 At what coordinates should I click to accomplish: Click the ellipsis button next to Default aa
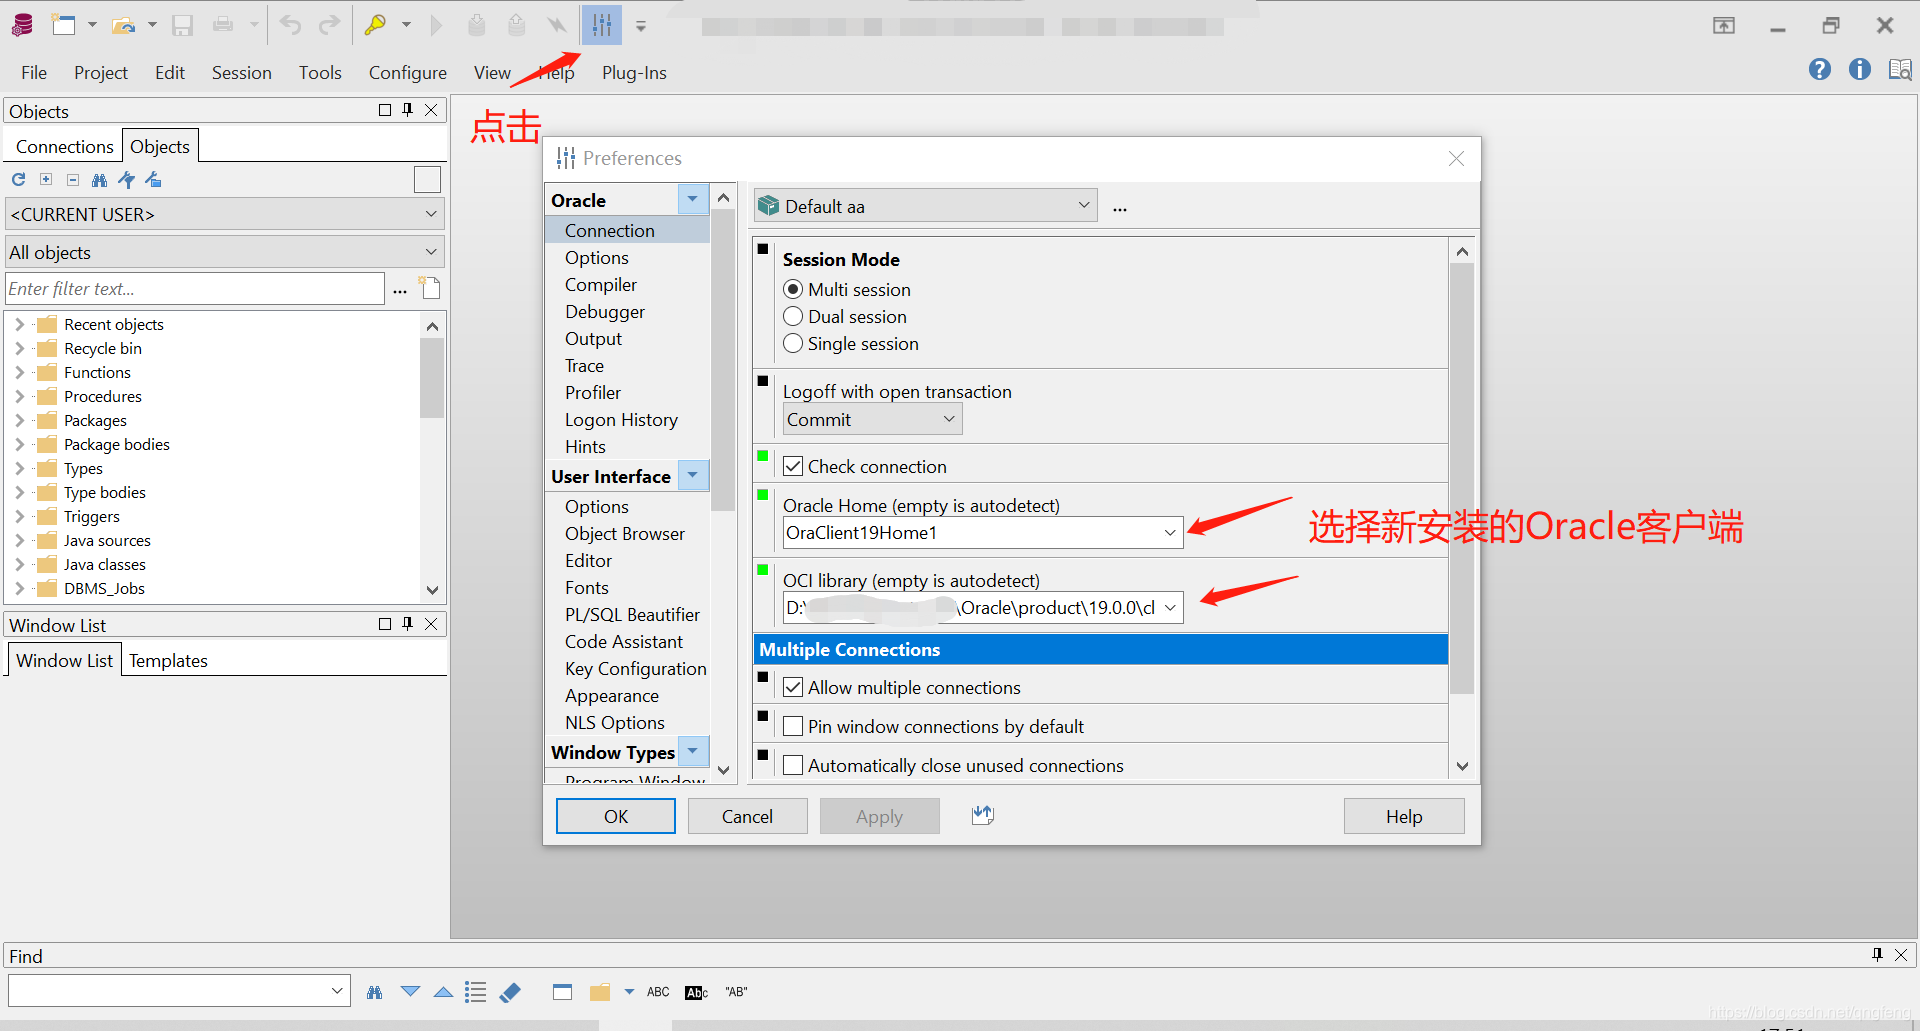click(1120, 208)
